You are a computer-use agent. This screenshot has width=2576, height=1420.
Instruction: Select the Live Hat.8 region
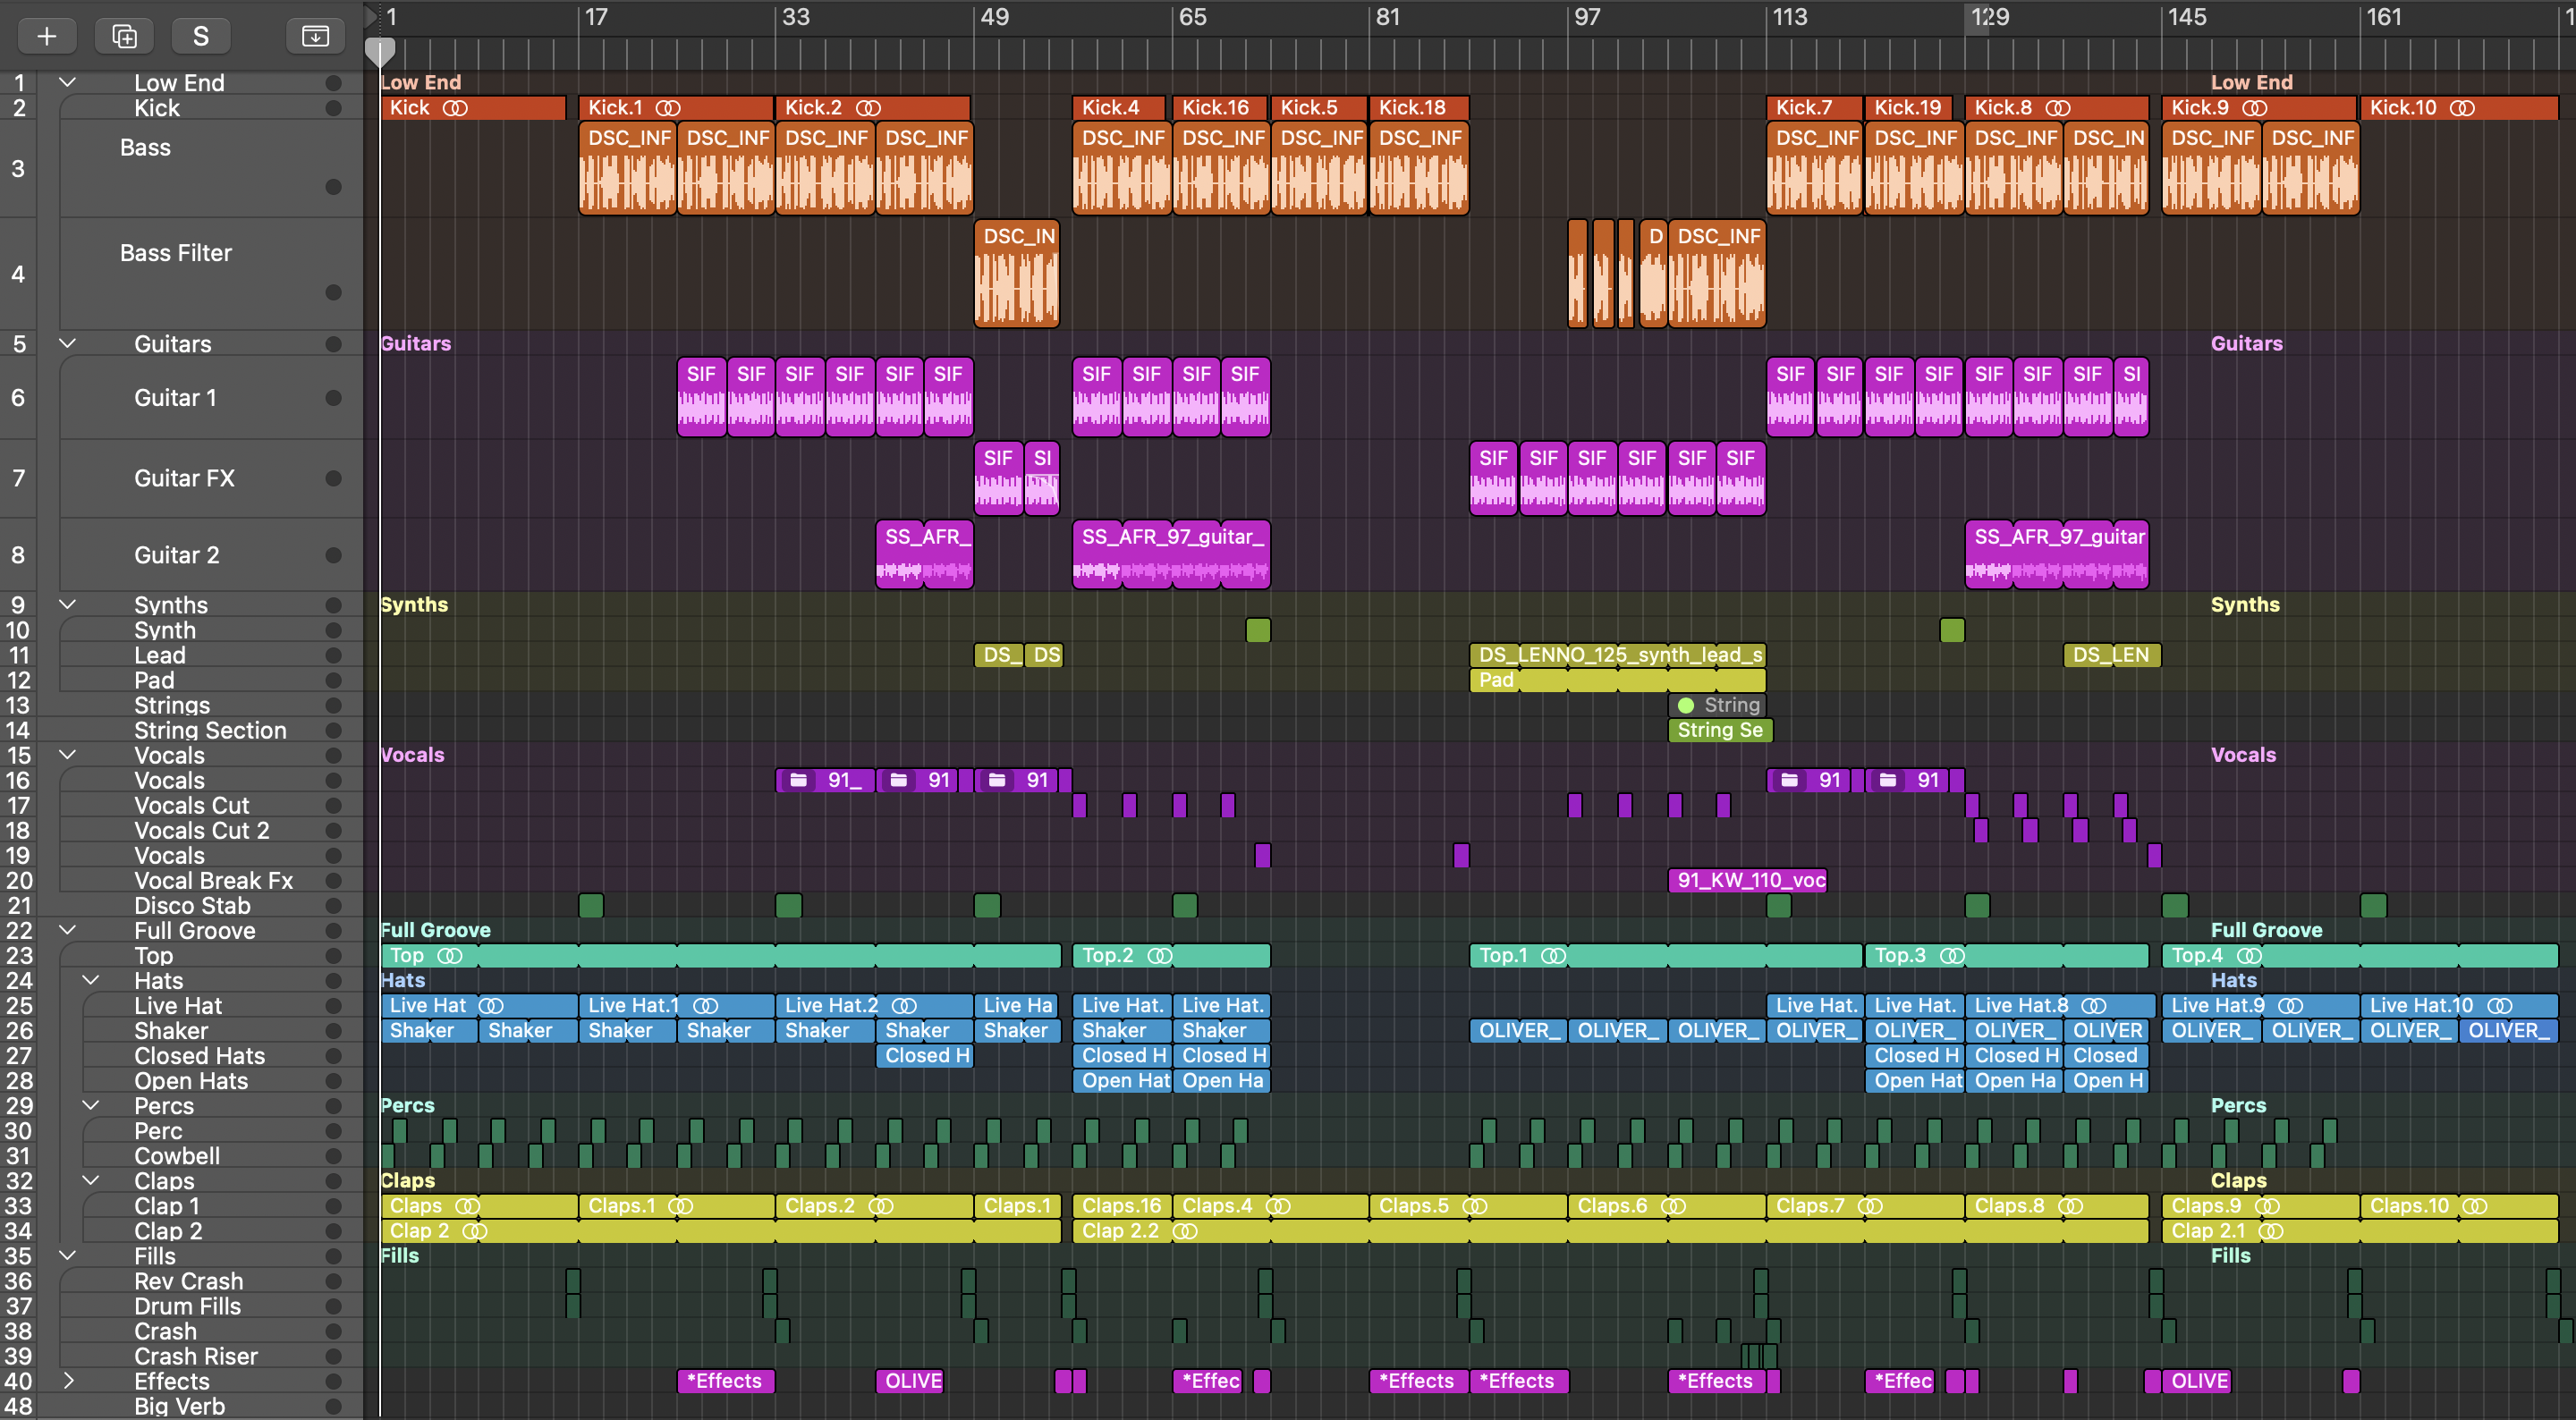pyautogui.click(x=2060, y=1006)
